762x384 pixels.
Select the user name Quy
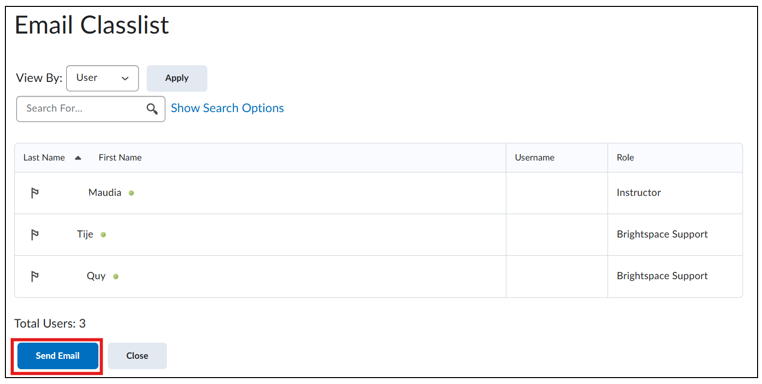(x=96, y=276)
